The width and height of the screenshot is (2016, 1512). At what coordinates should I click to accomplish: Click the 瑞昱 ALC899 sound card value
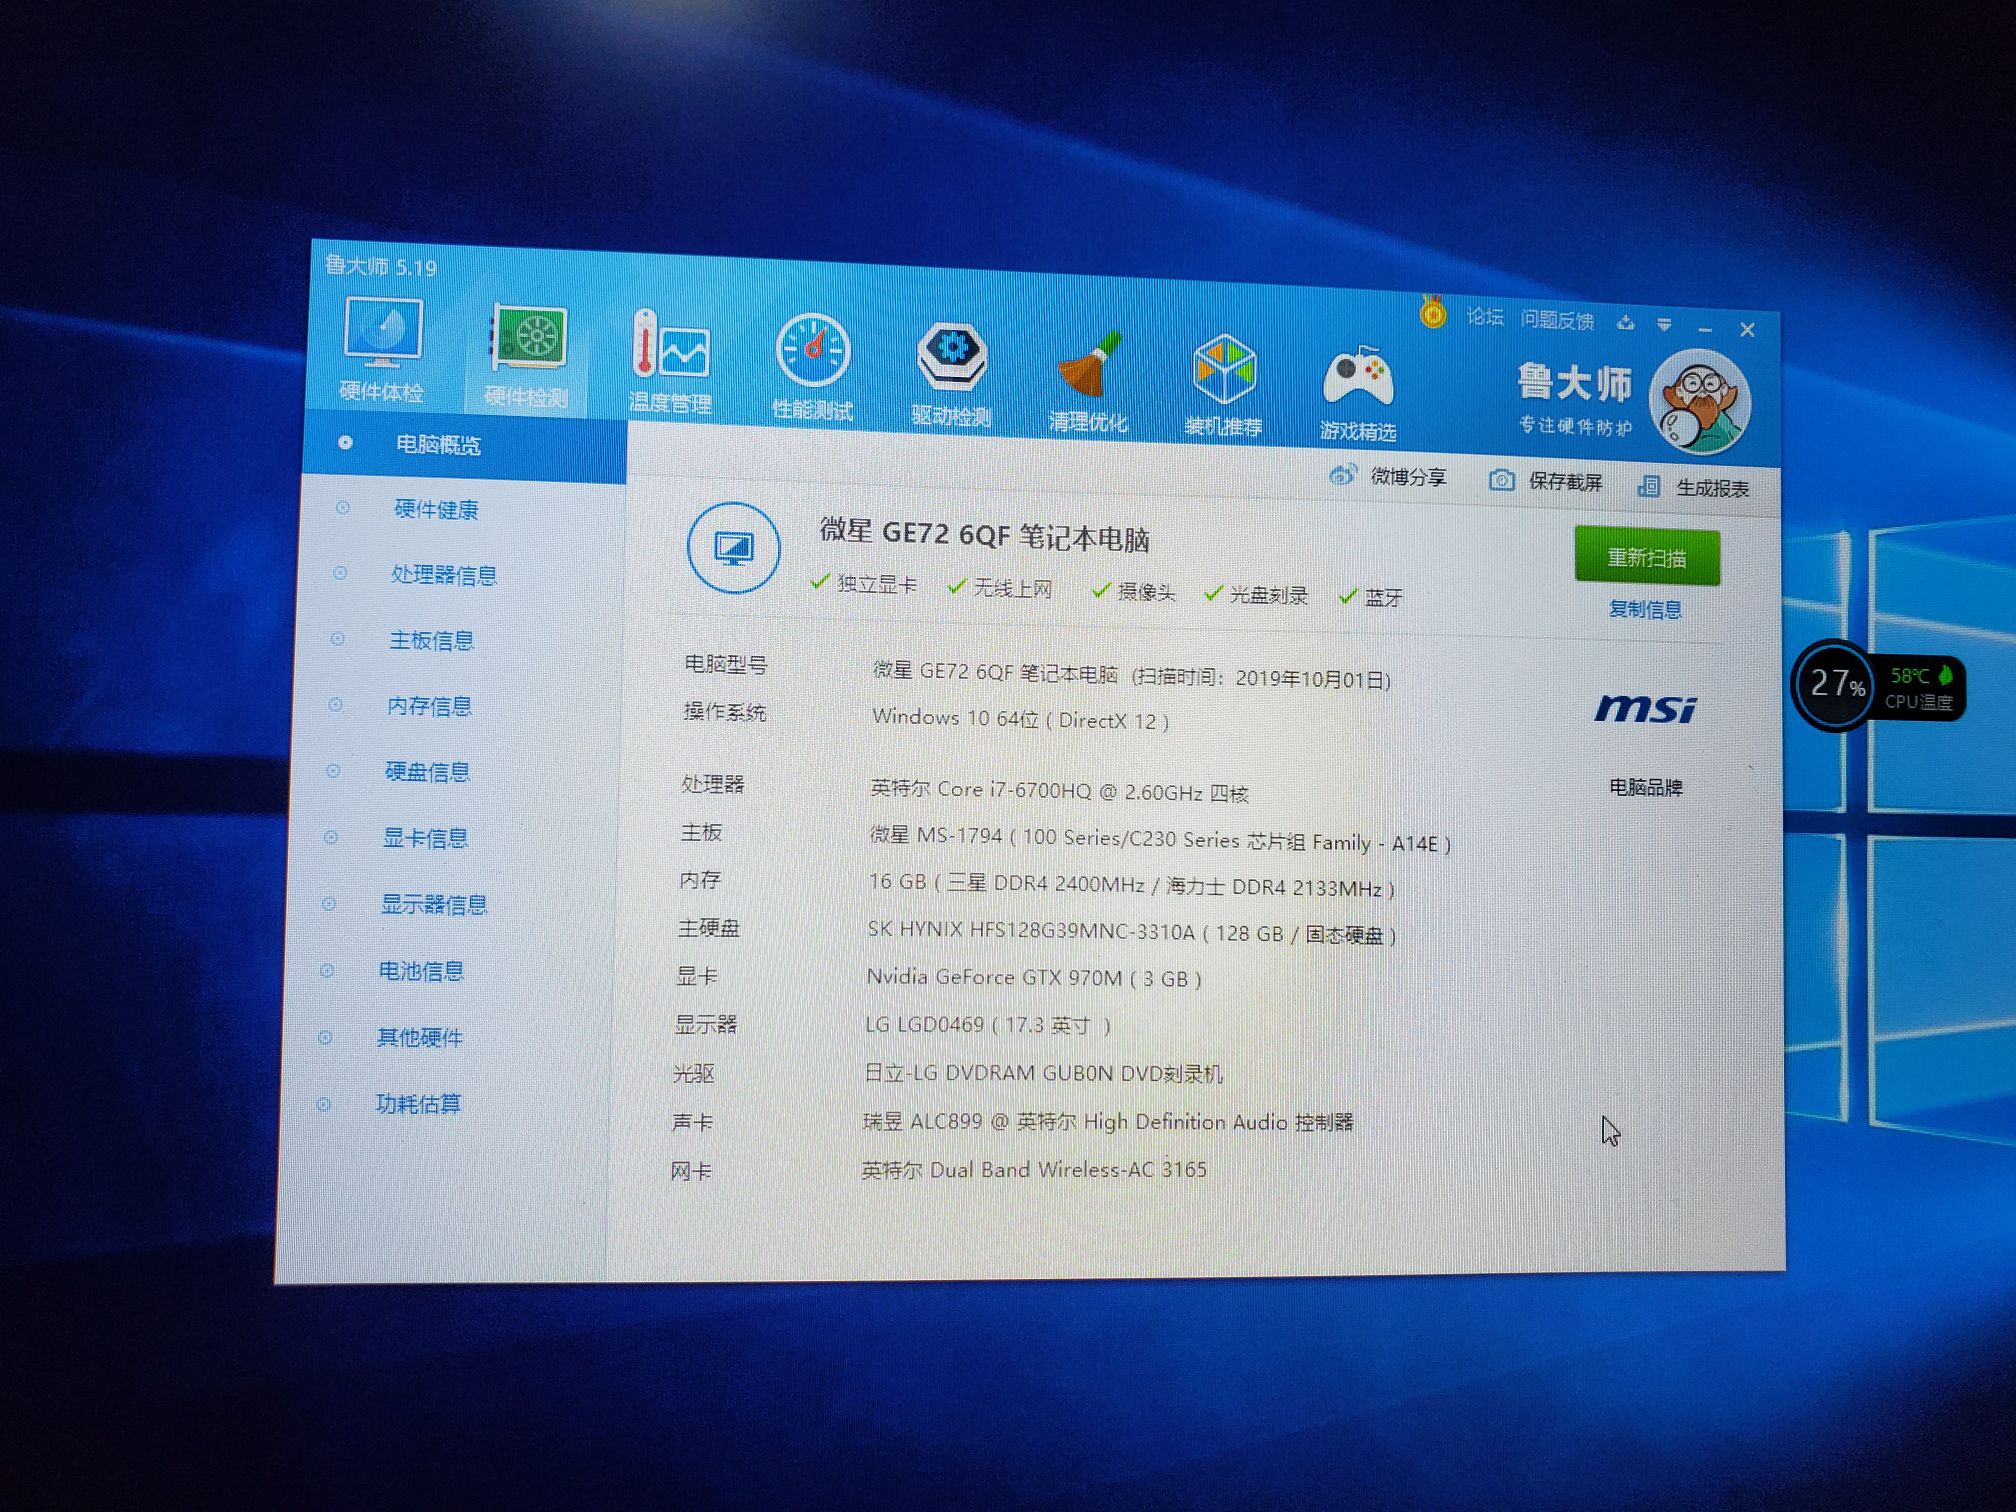tap(1108, 1121)
